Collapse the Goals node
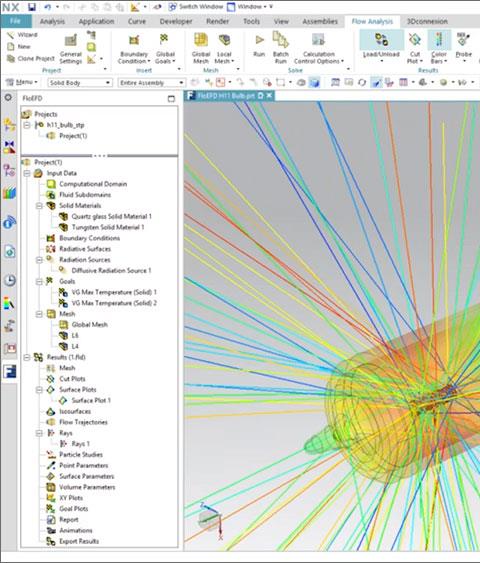Image resolution: width=480 pixels, height=563 pixels. click(x=39, y=282)
